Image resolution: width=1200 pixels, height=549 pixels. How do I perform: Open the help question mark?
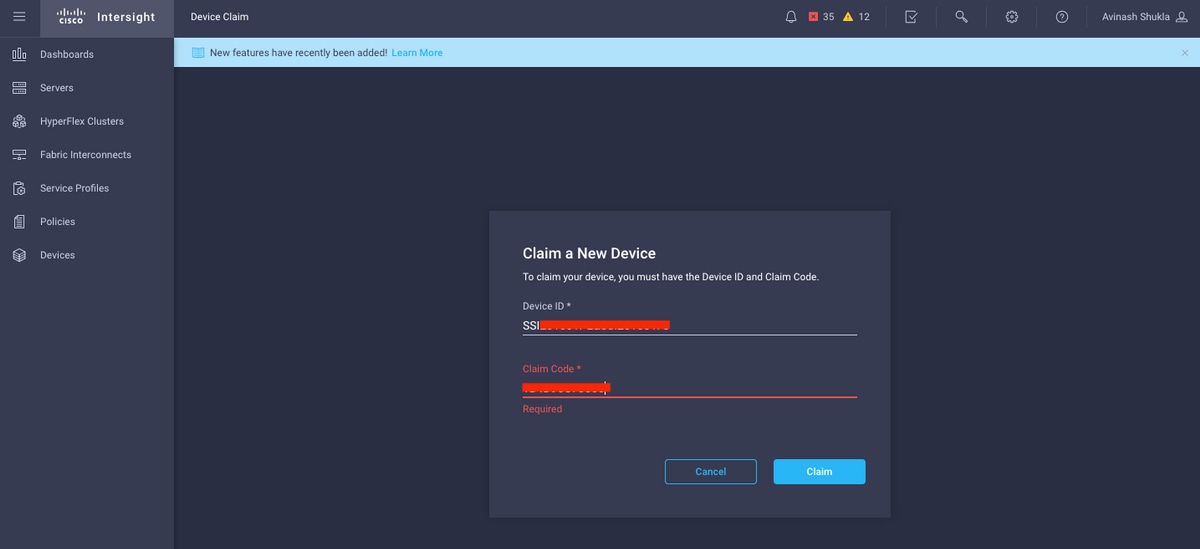(x=1062, y=17)
